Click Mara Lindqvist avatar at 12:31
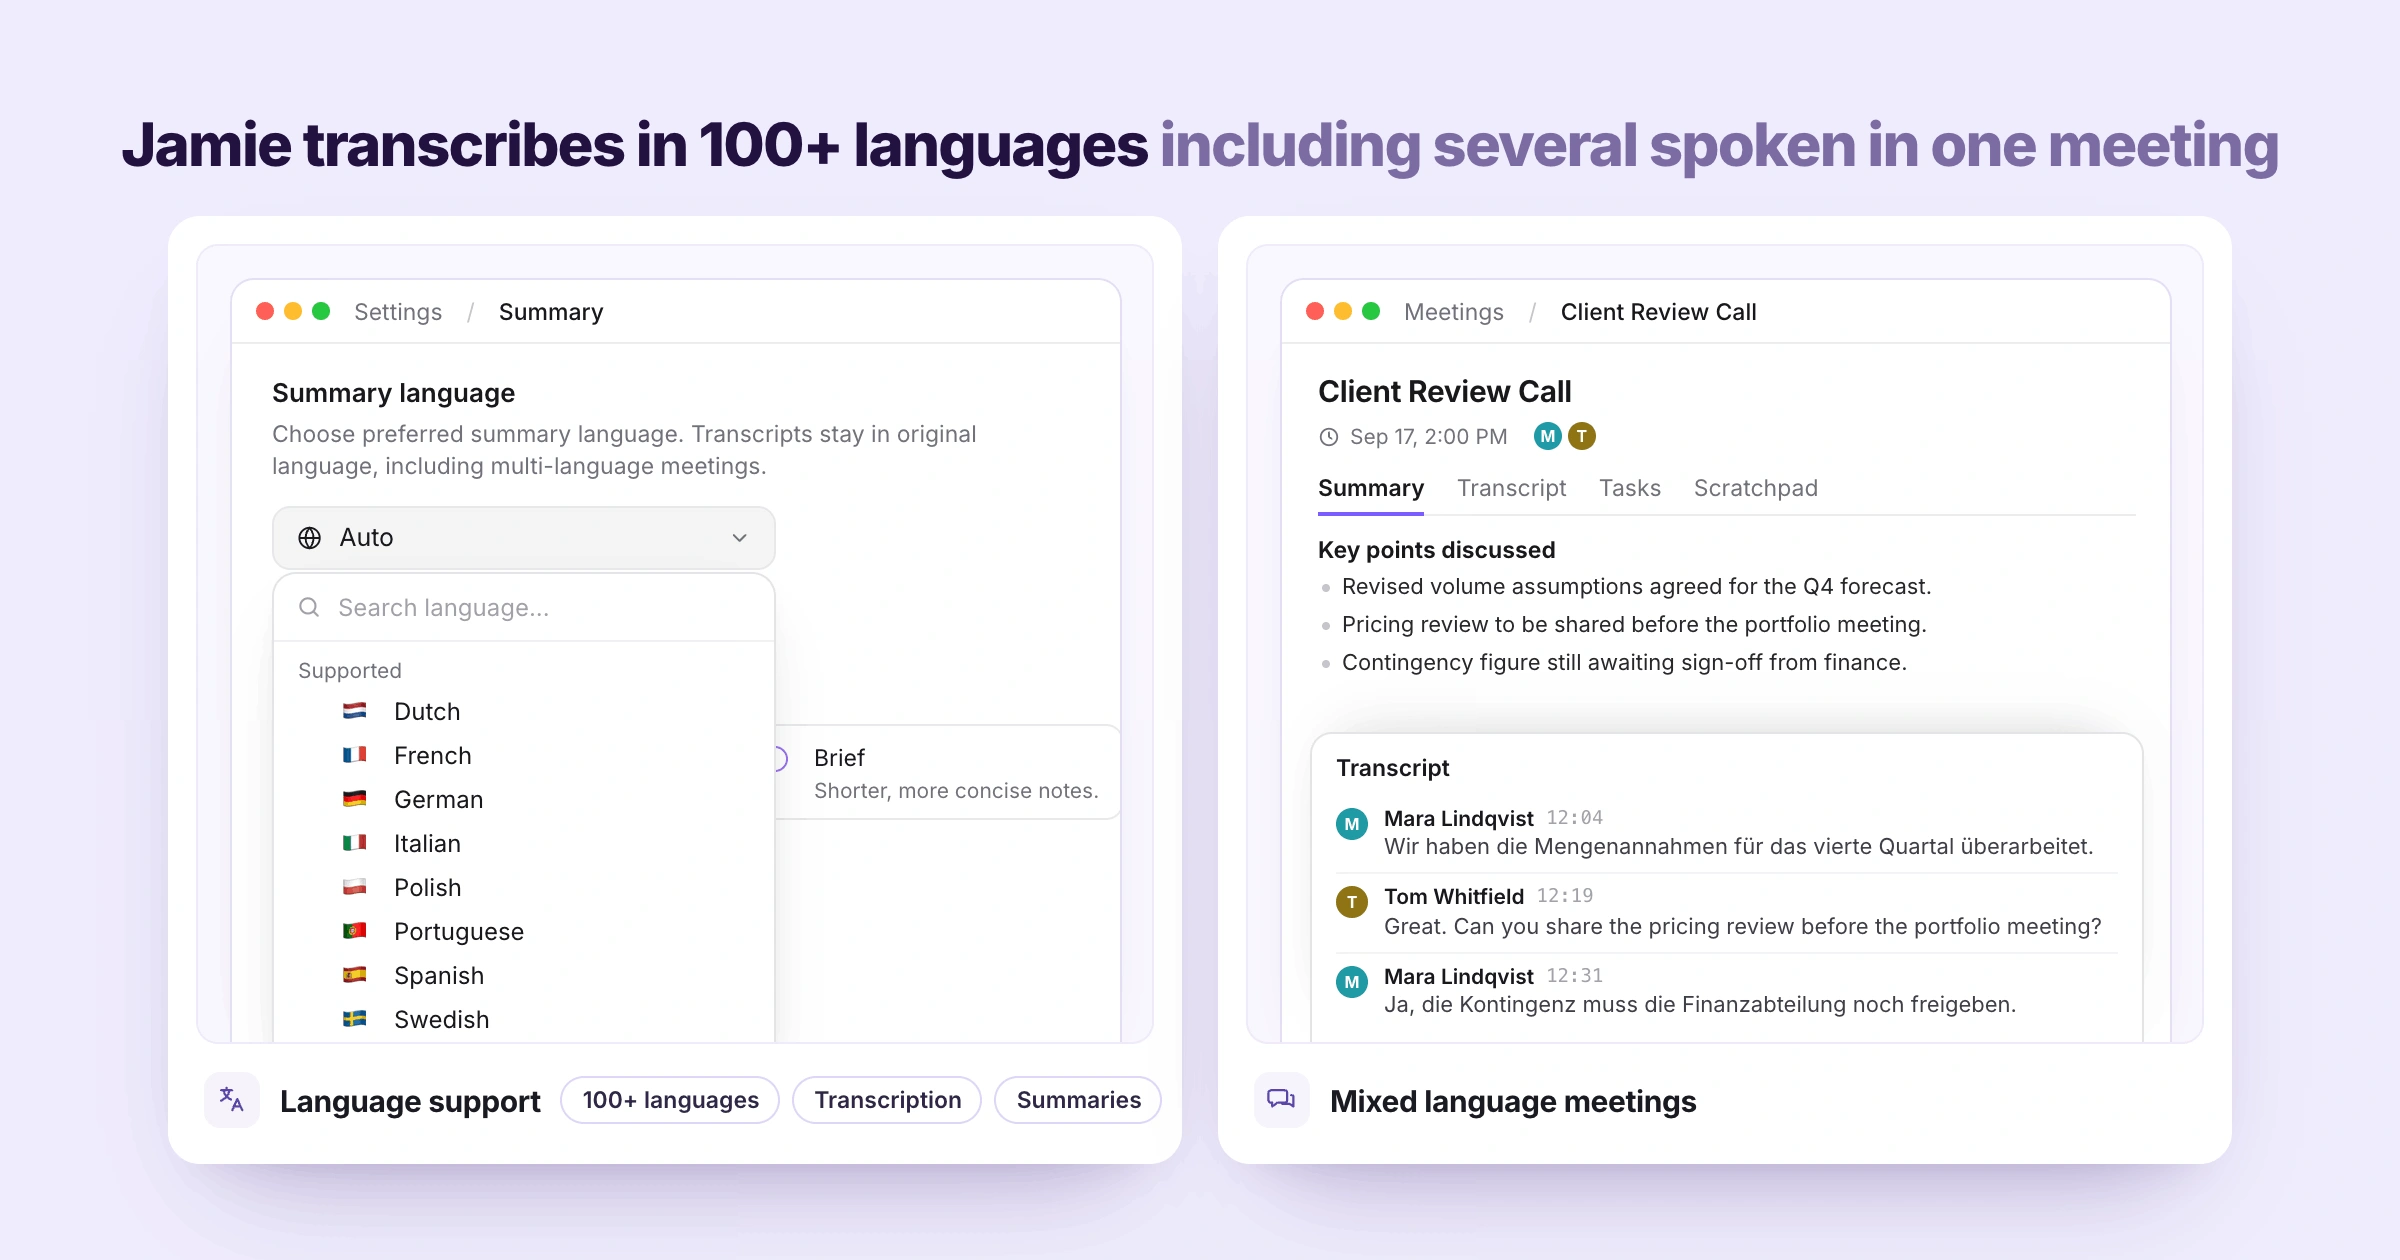Viewport: 2400px width, 1260px height. [1352, 982]
